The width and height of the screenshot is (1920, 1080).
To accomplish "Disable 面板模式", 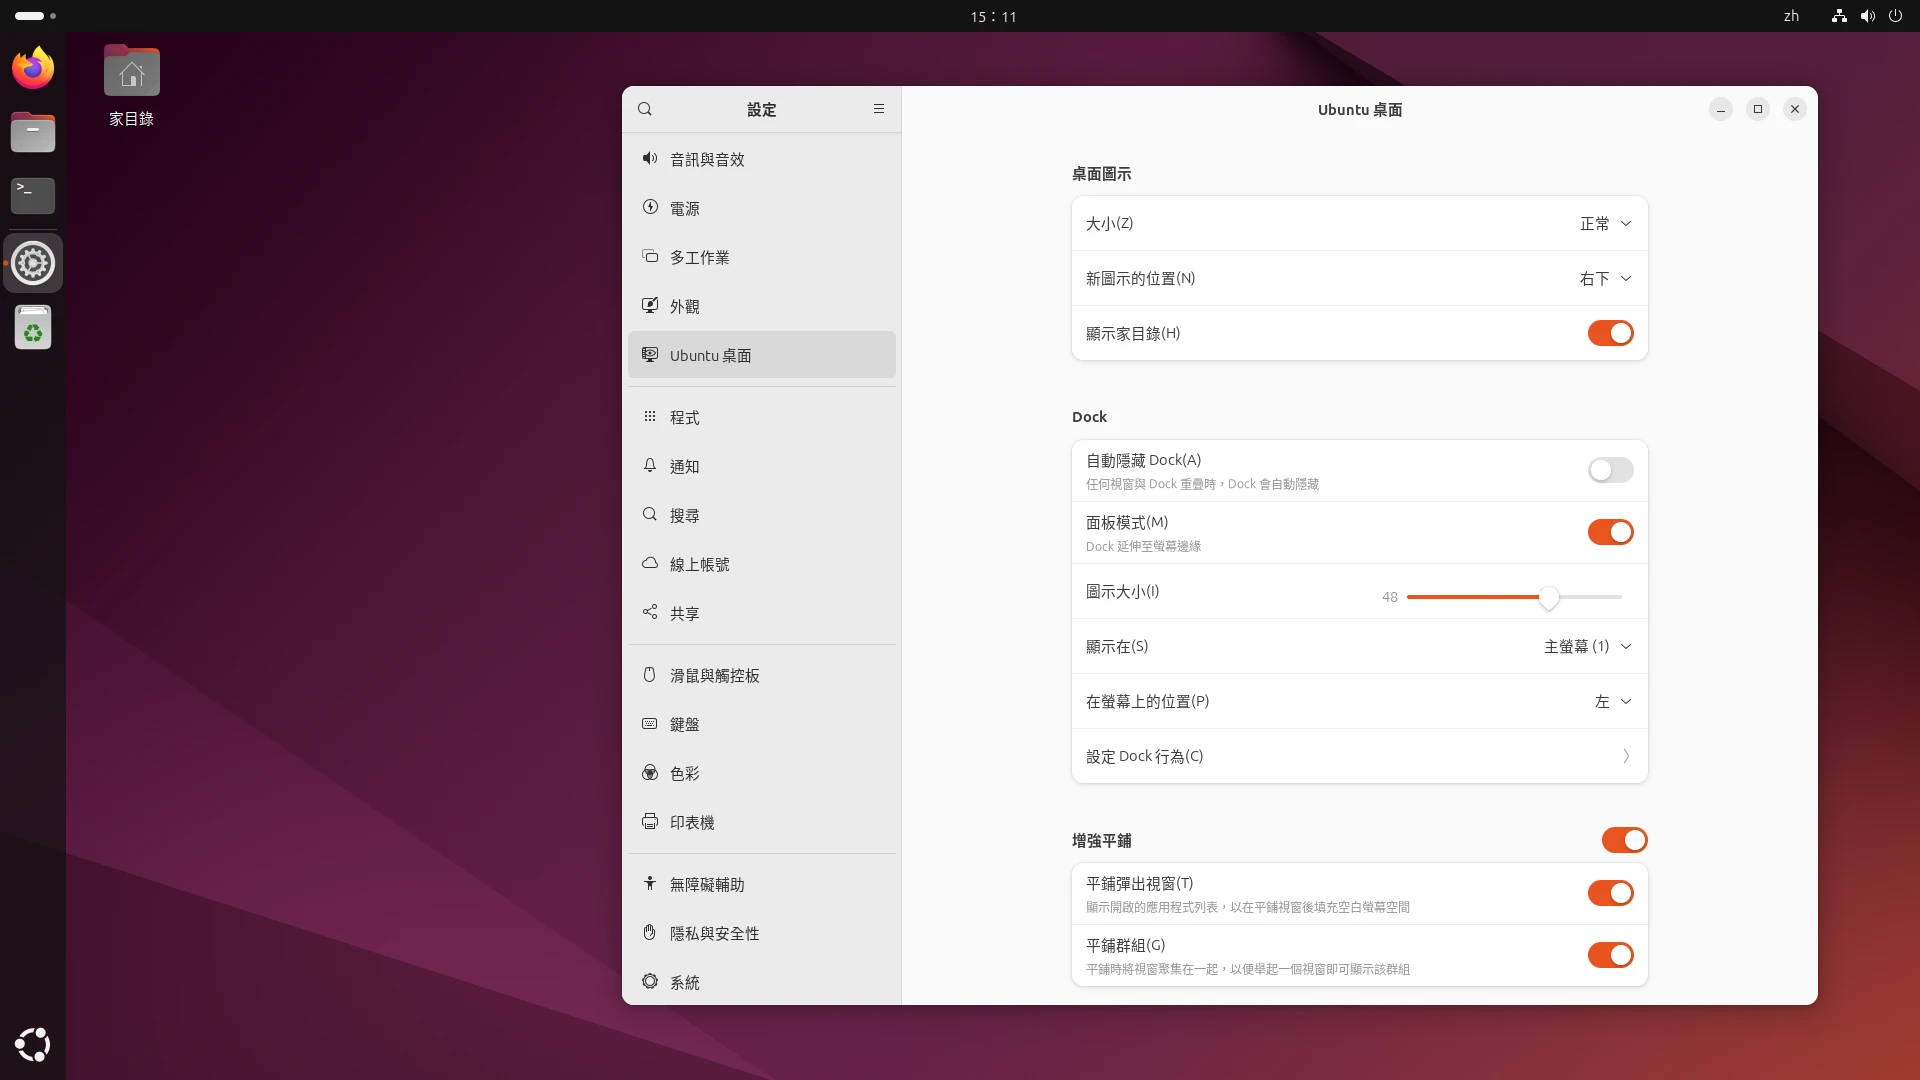I will pyautogui.click(x=1610, y=532).
